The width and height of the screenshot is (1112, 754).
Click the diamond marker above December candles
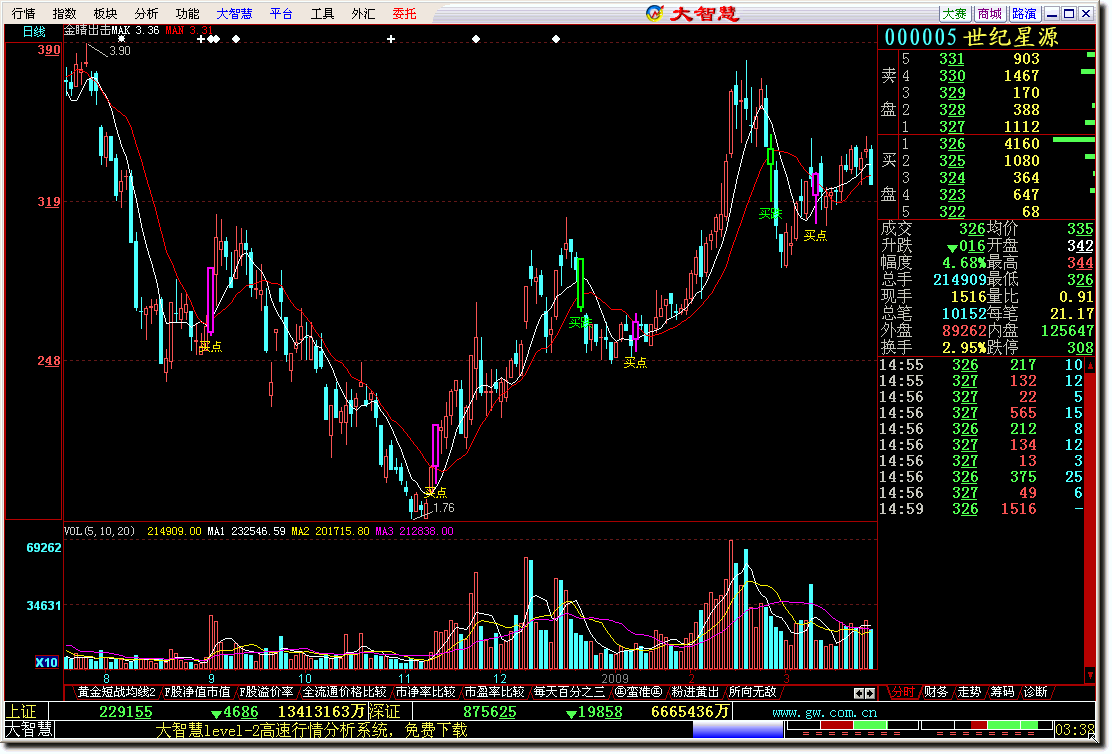tap(476, 39)
